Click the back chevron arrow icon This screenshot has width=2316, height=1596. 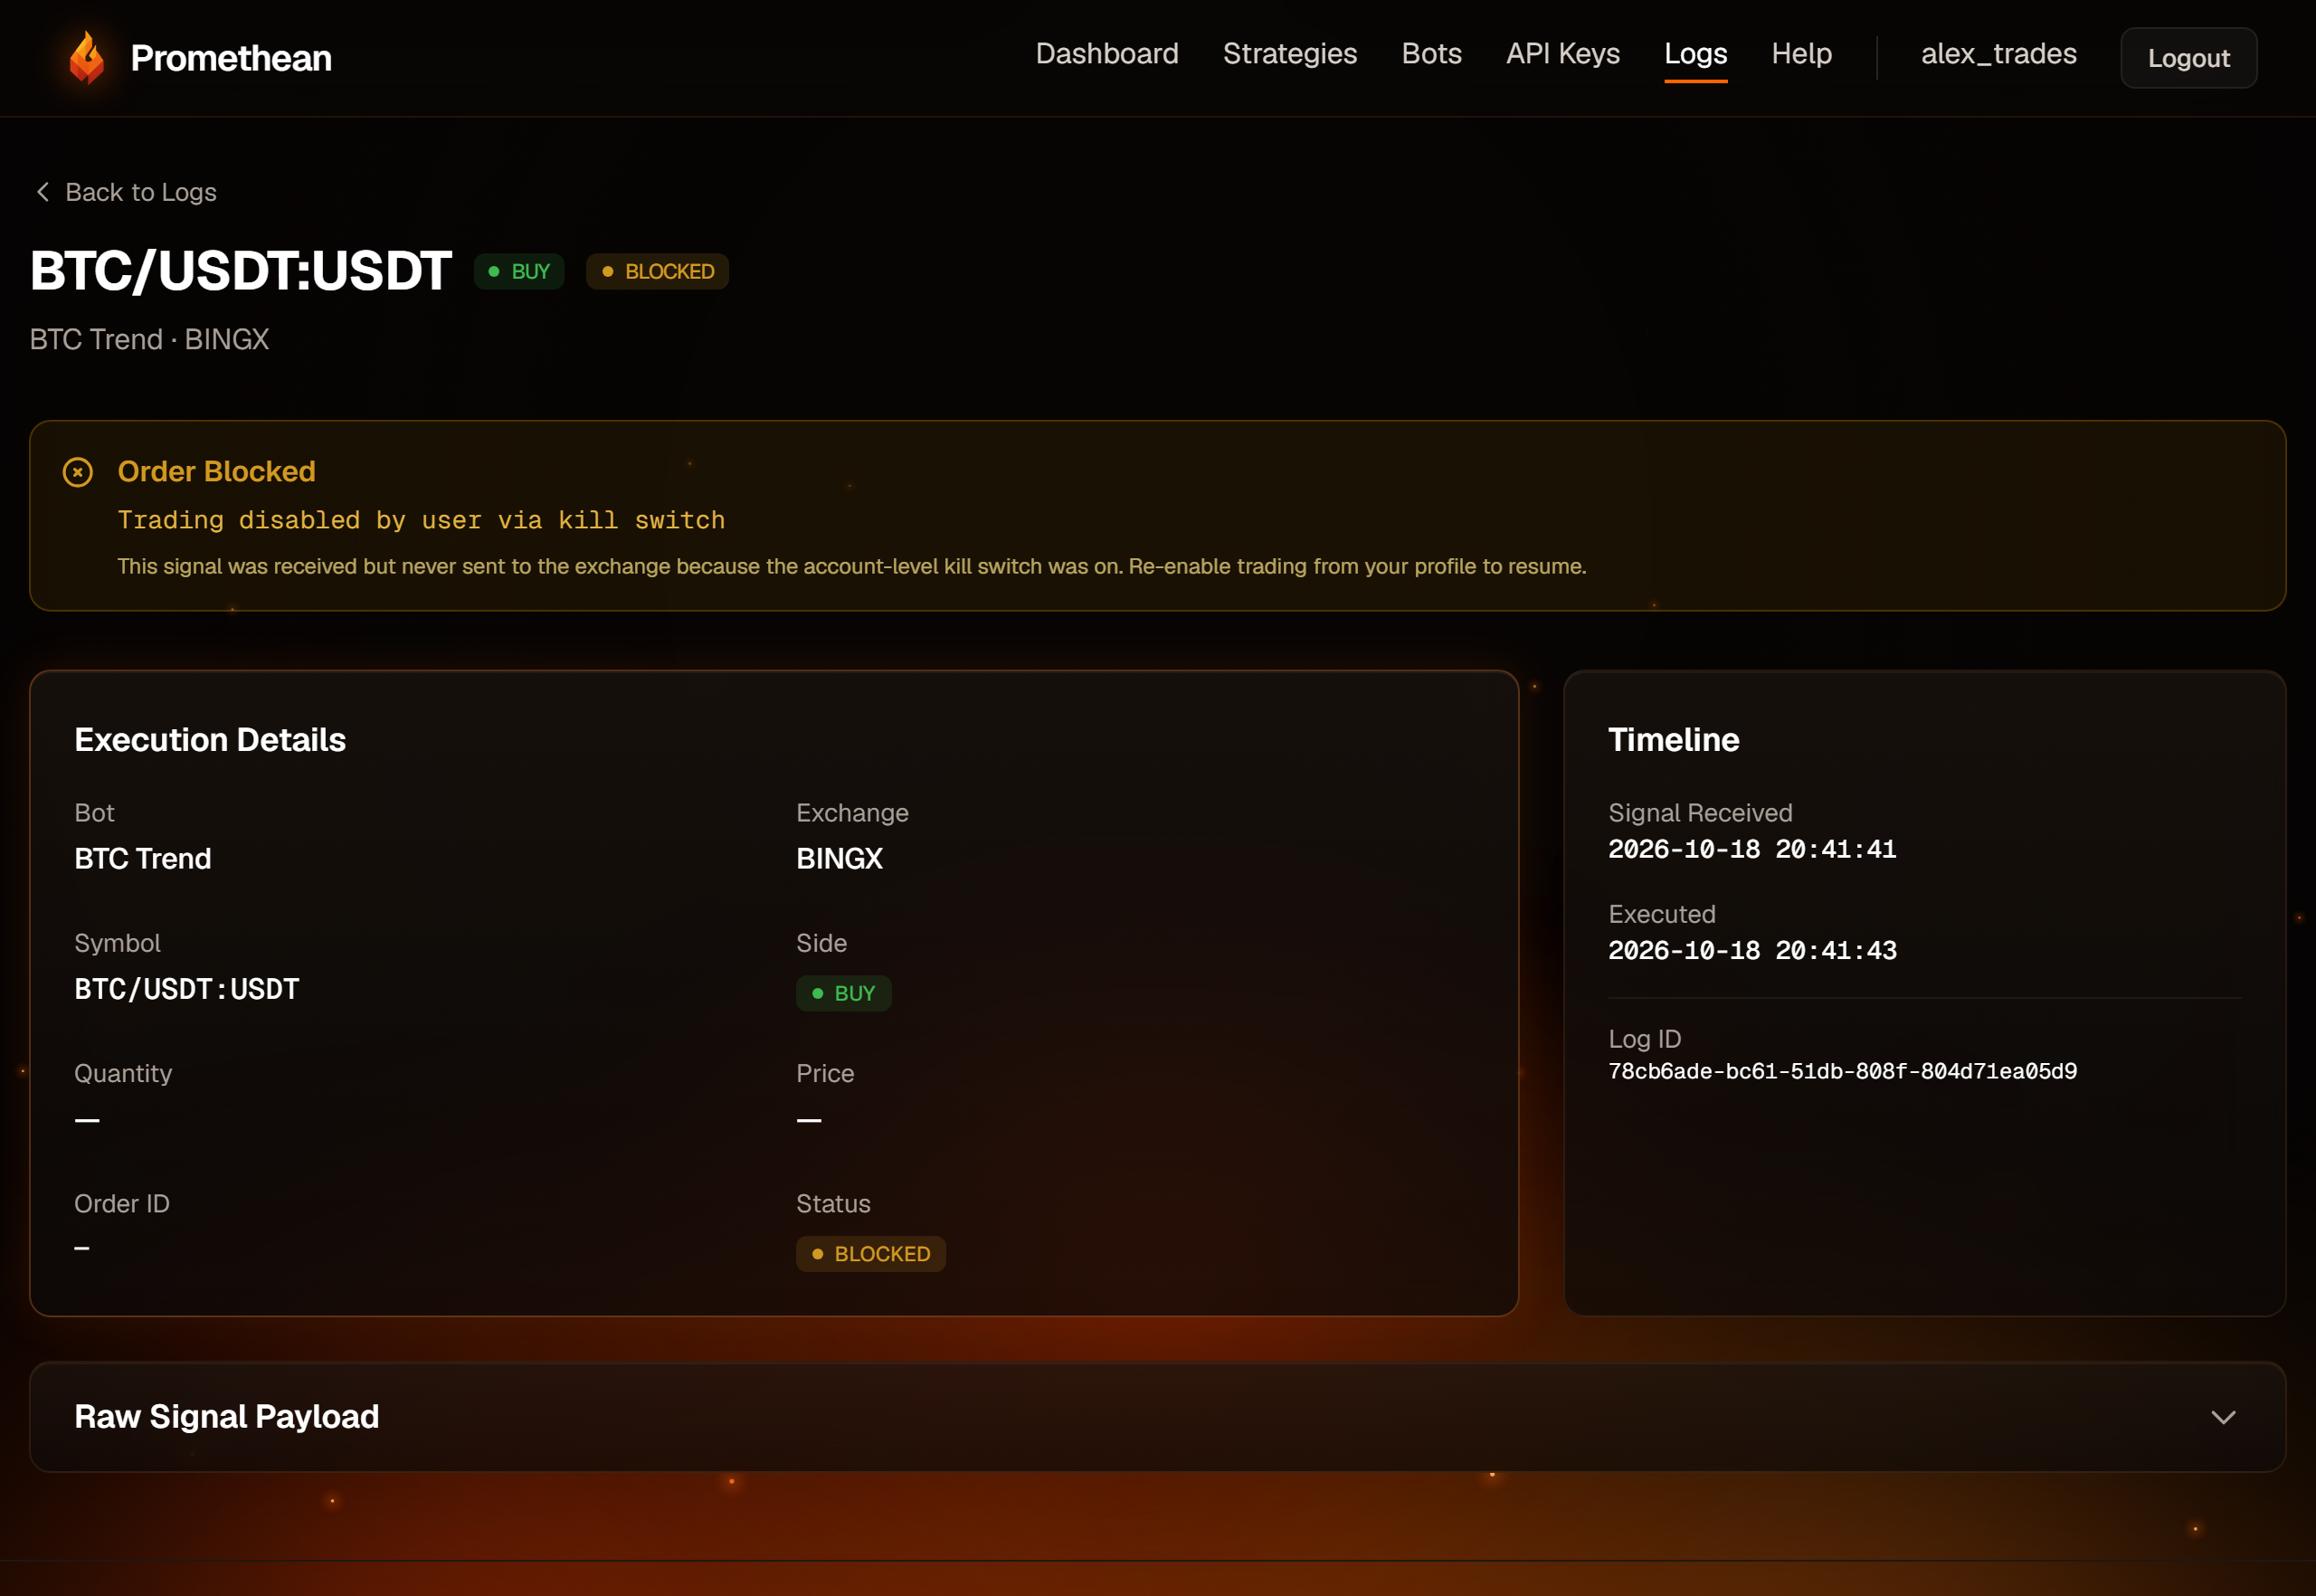coord(42,192)
